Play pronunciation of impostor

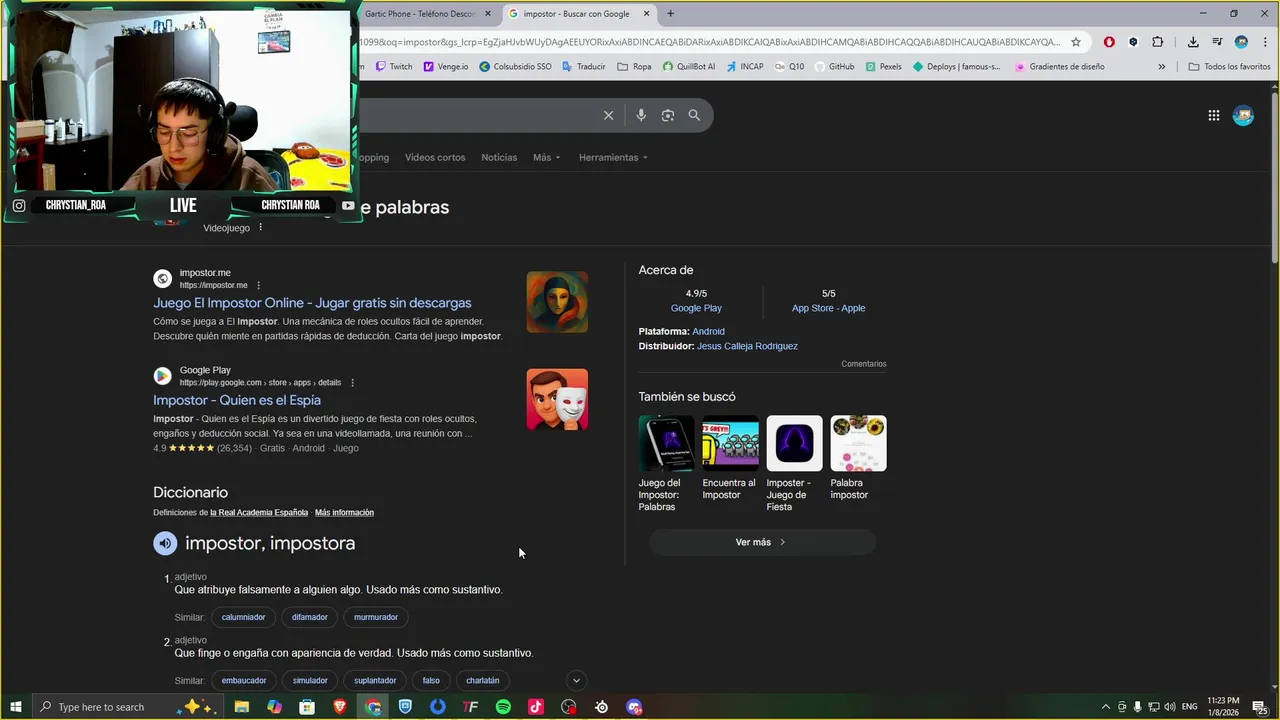click(165, 543)
